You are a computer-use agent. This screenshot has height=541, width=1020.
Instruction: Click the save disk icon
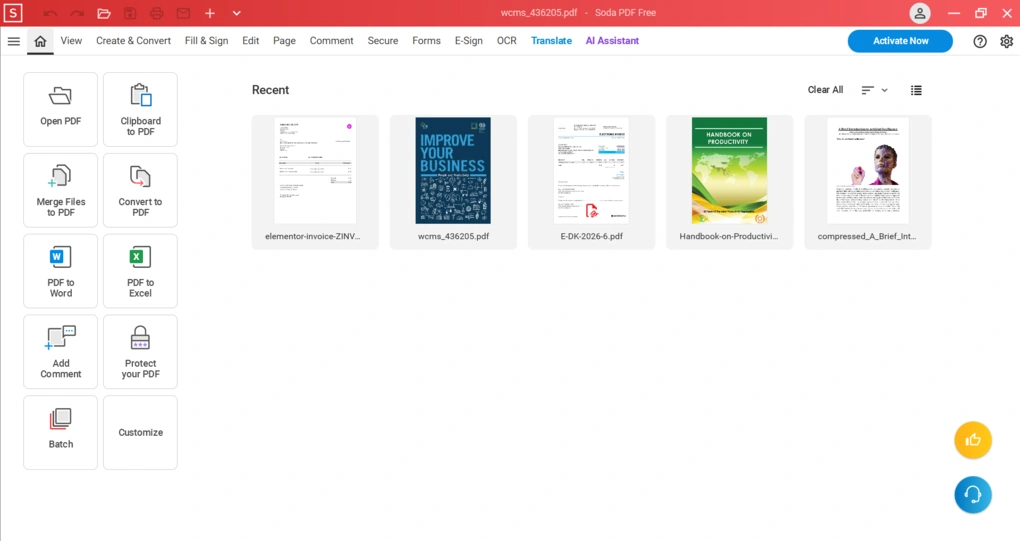click(x=130, y=14)
